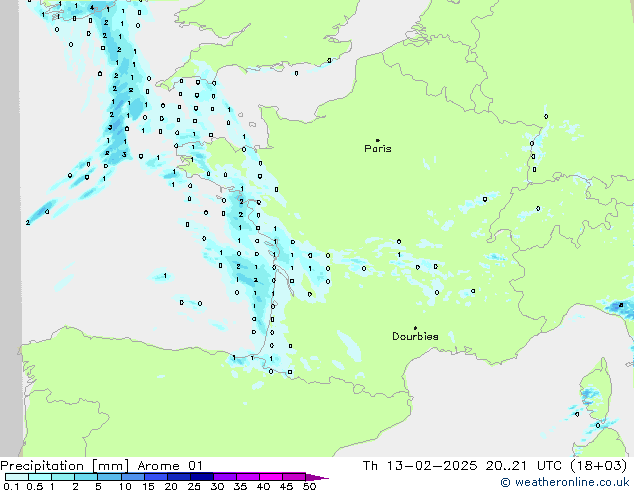Click the '(18+03)' run offset text

[598, 466]
